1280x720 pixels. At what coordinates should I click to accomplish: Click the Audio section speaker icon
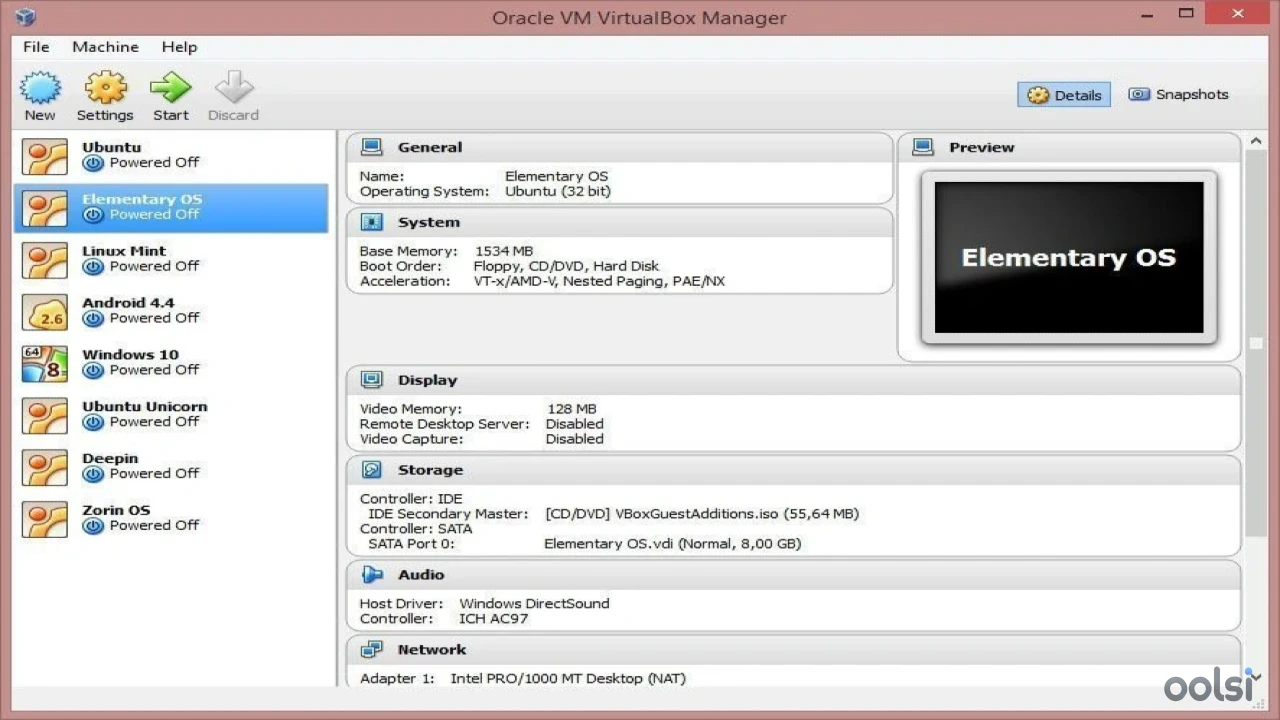click(371, 575)
